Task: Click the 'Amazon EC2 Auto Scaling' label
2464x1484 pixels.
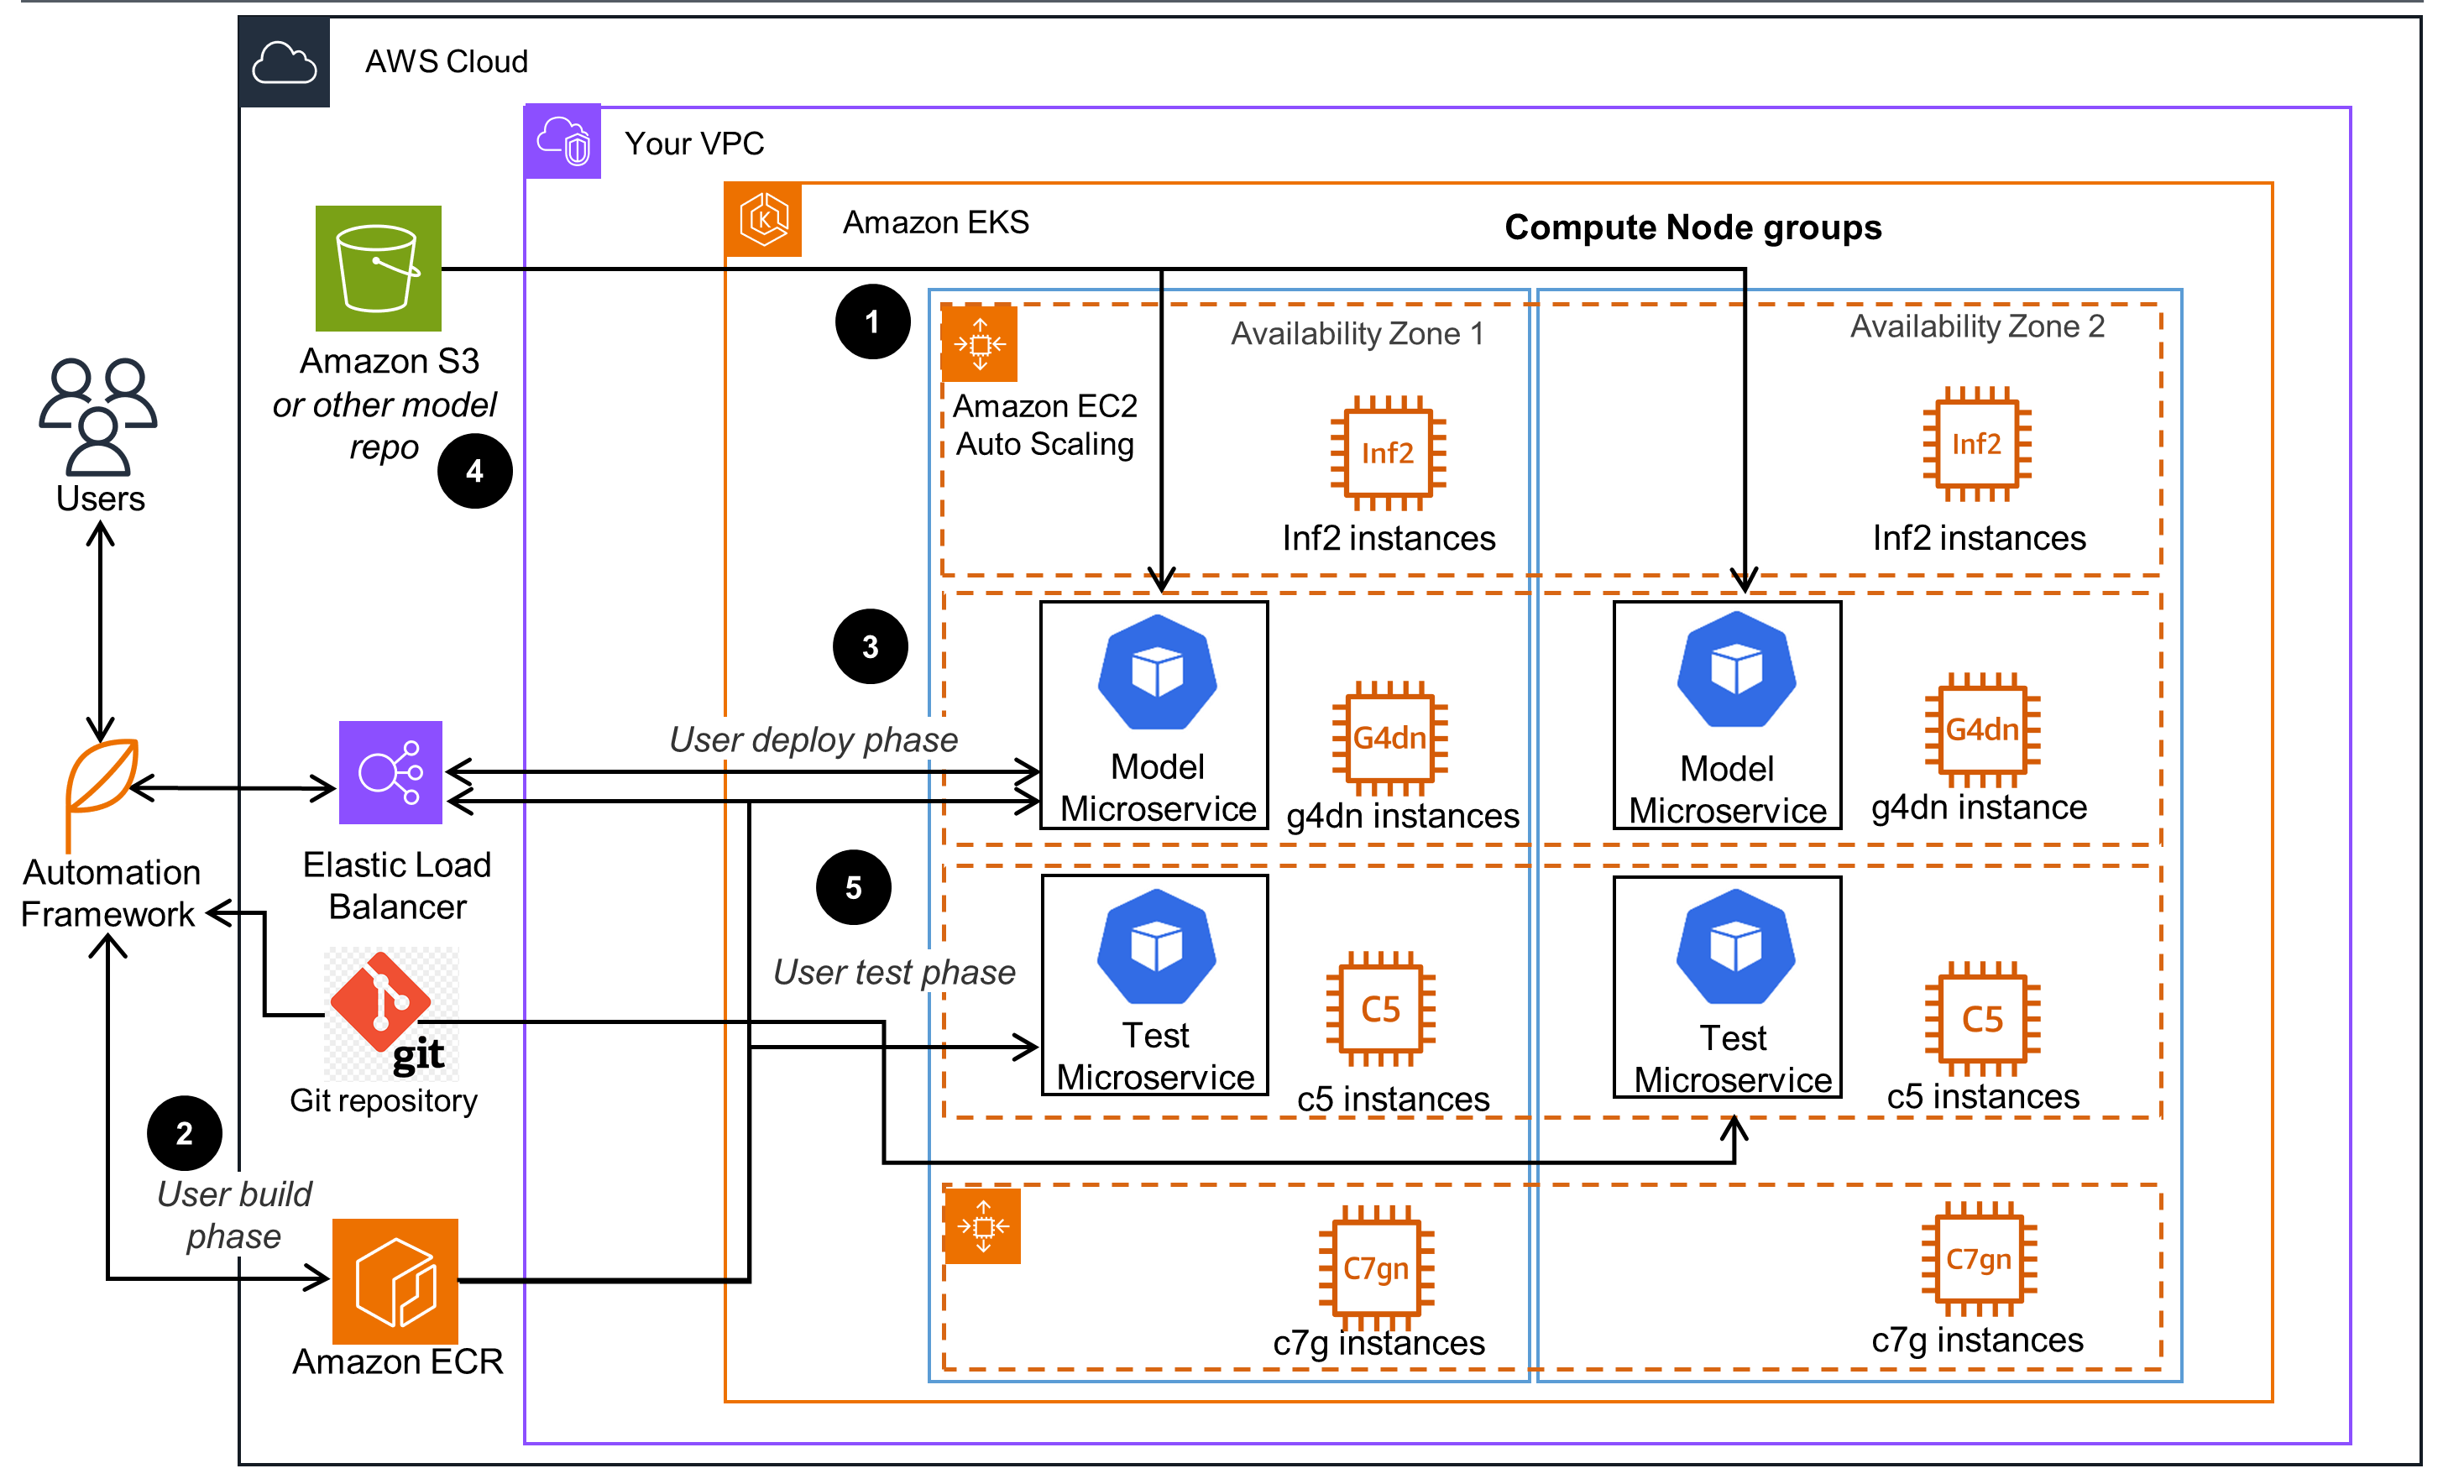Action: pos(1046,425)
